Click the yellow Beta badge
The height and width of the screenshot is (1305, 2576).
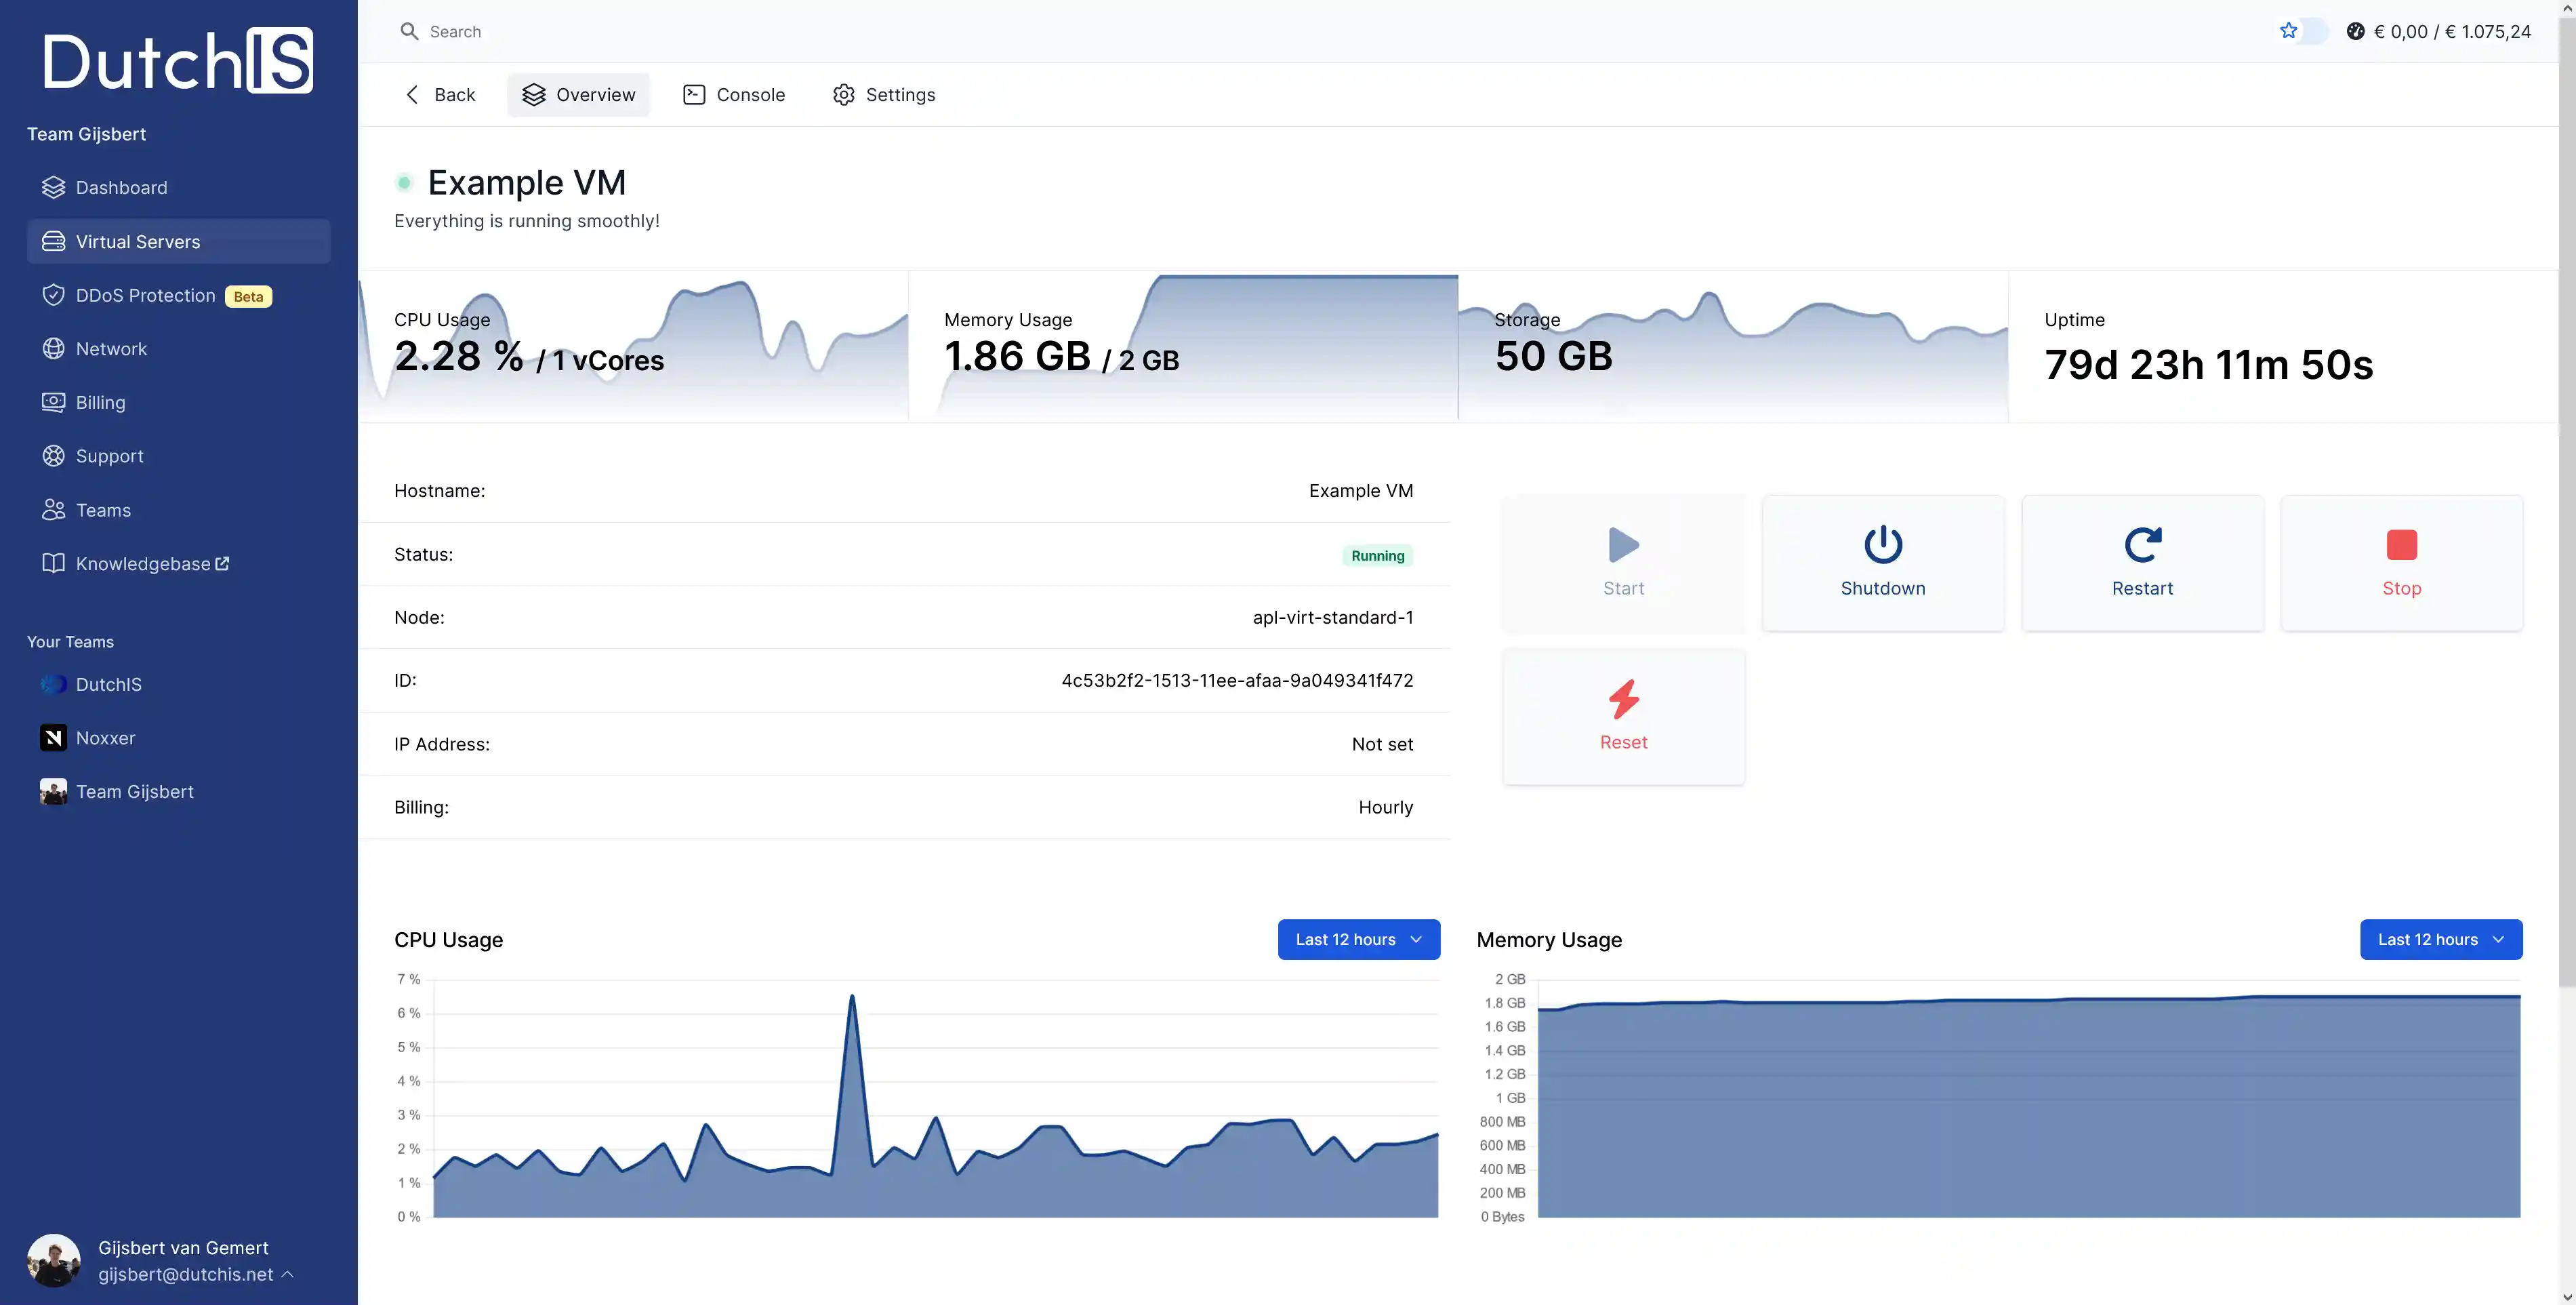(248, 296)
